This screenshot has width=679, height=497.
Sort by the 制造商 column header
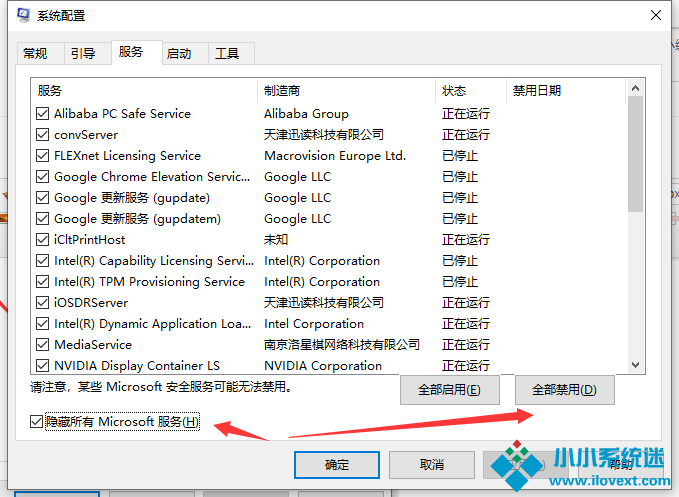(346, 90)
